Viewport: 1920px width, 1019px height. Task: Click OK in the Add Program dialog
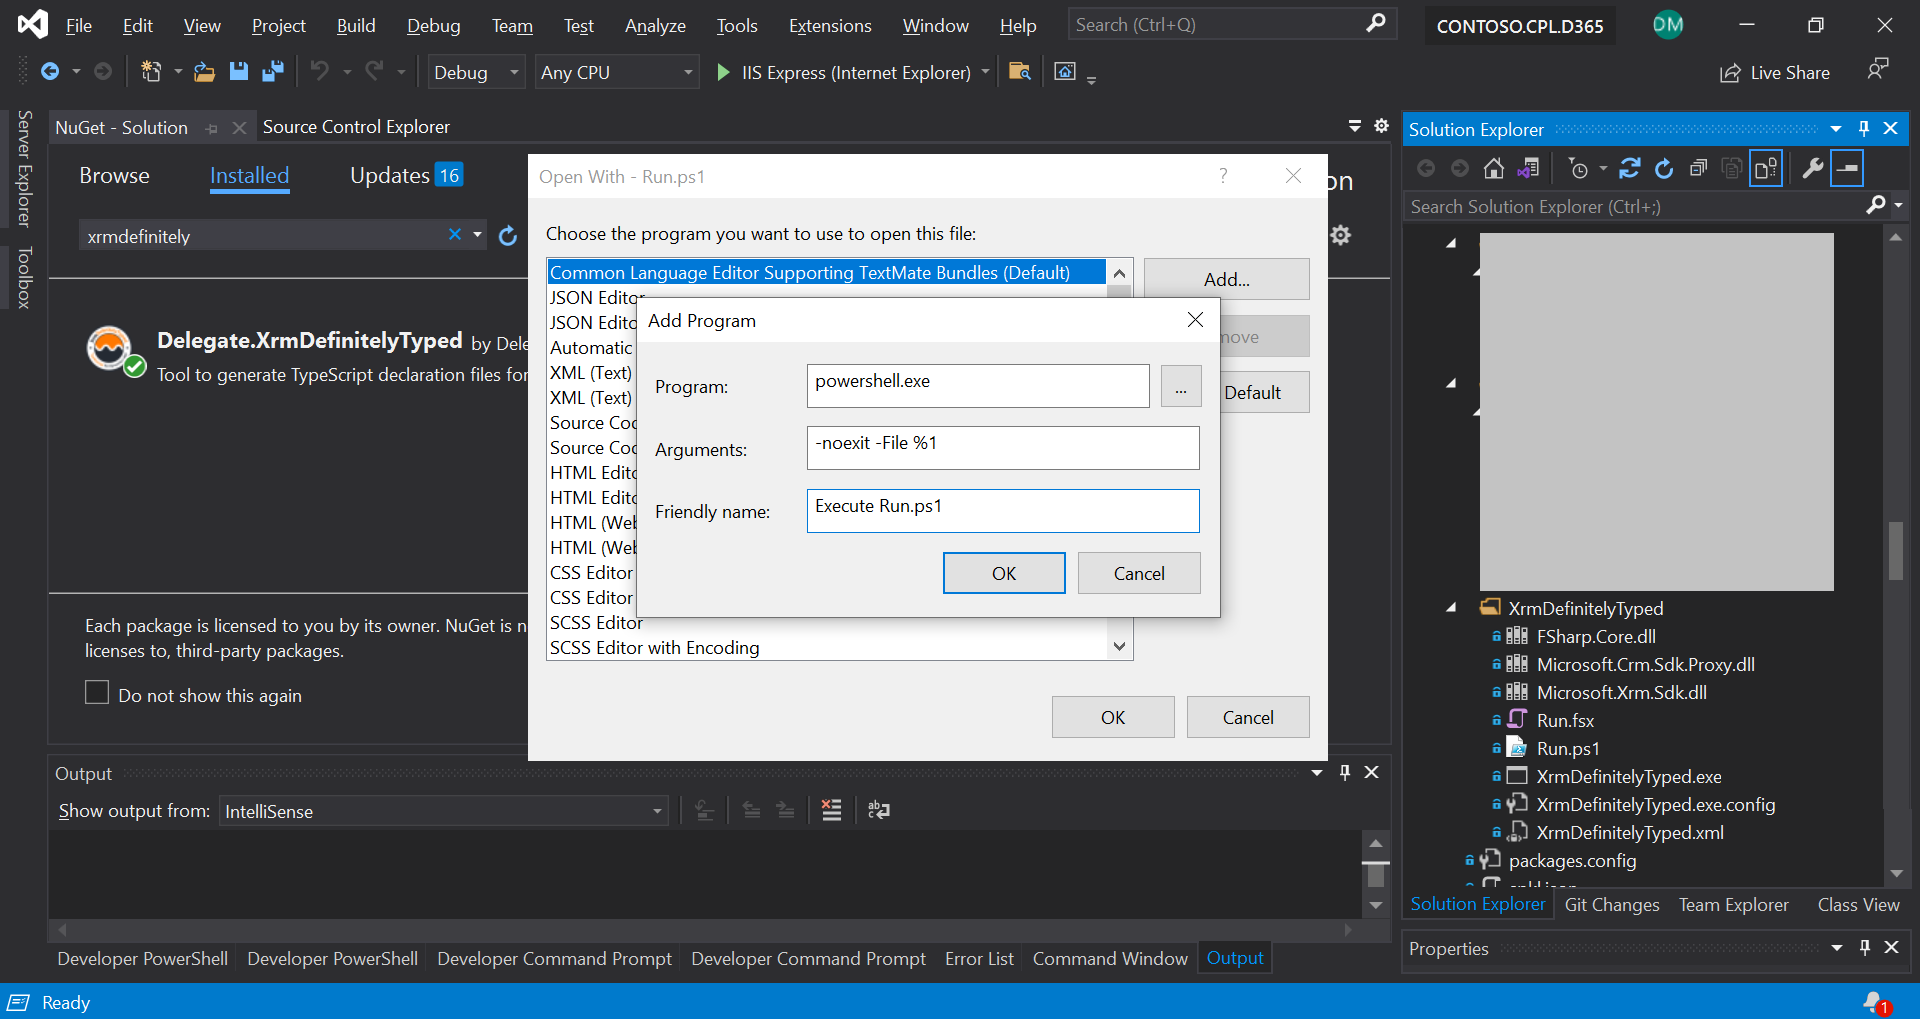tap(1003, 573)
